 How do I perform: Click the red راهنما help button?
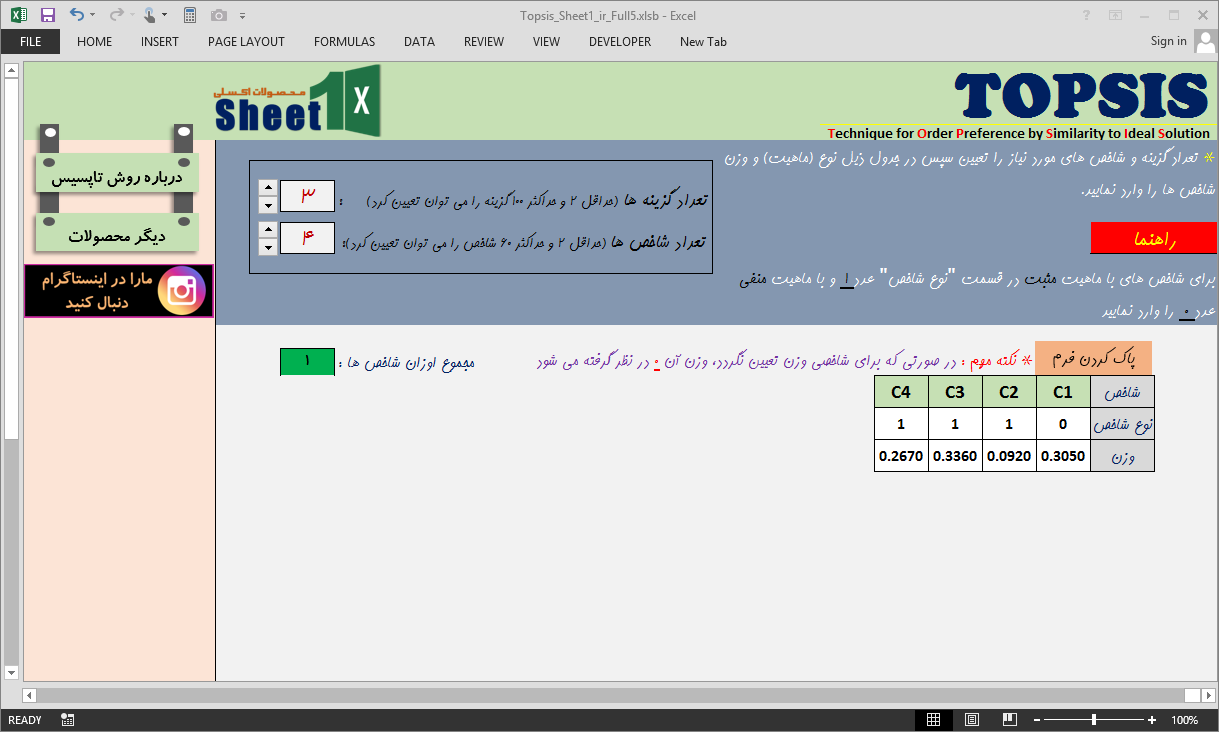[x=1153, y=239]
